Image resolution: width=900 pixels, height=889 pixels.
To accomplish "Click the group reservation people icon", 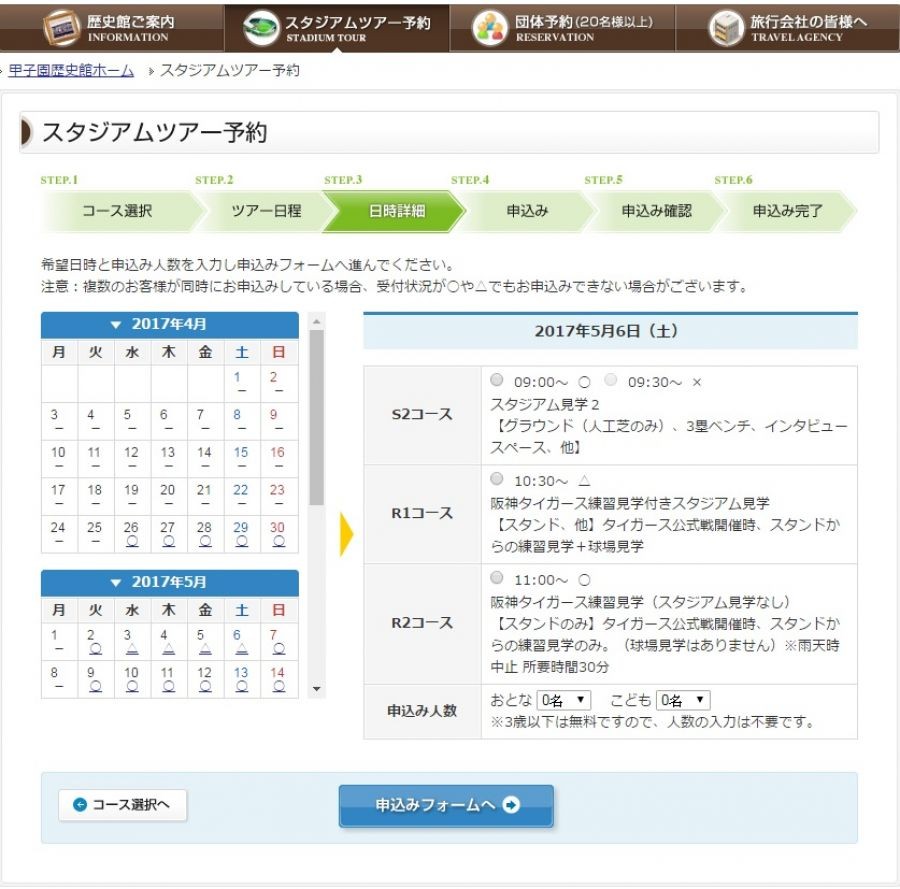I will tap(490, 28).
